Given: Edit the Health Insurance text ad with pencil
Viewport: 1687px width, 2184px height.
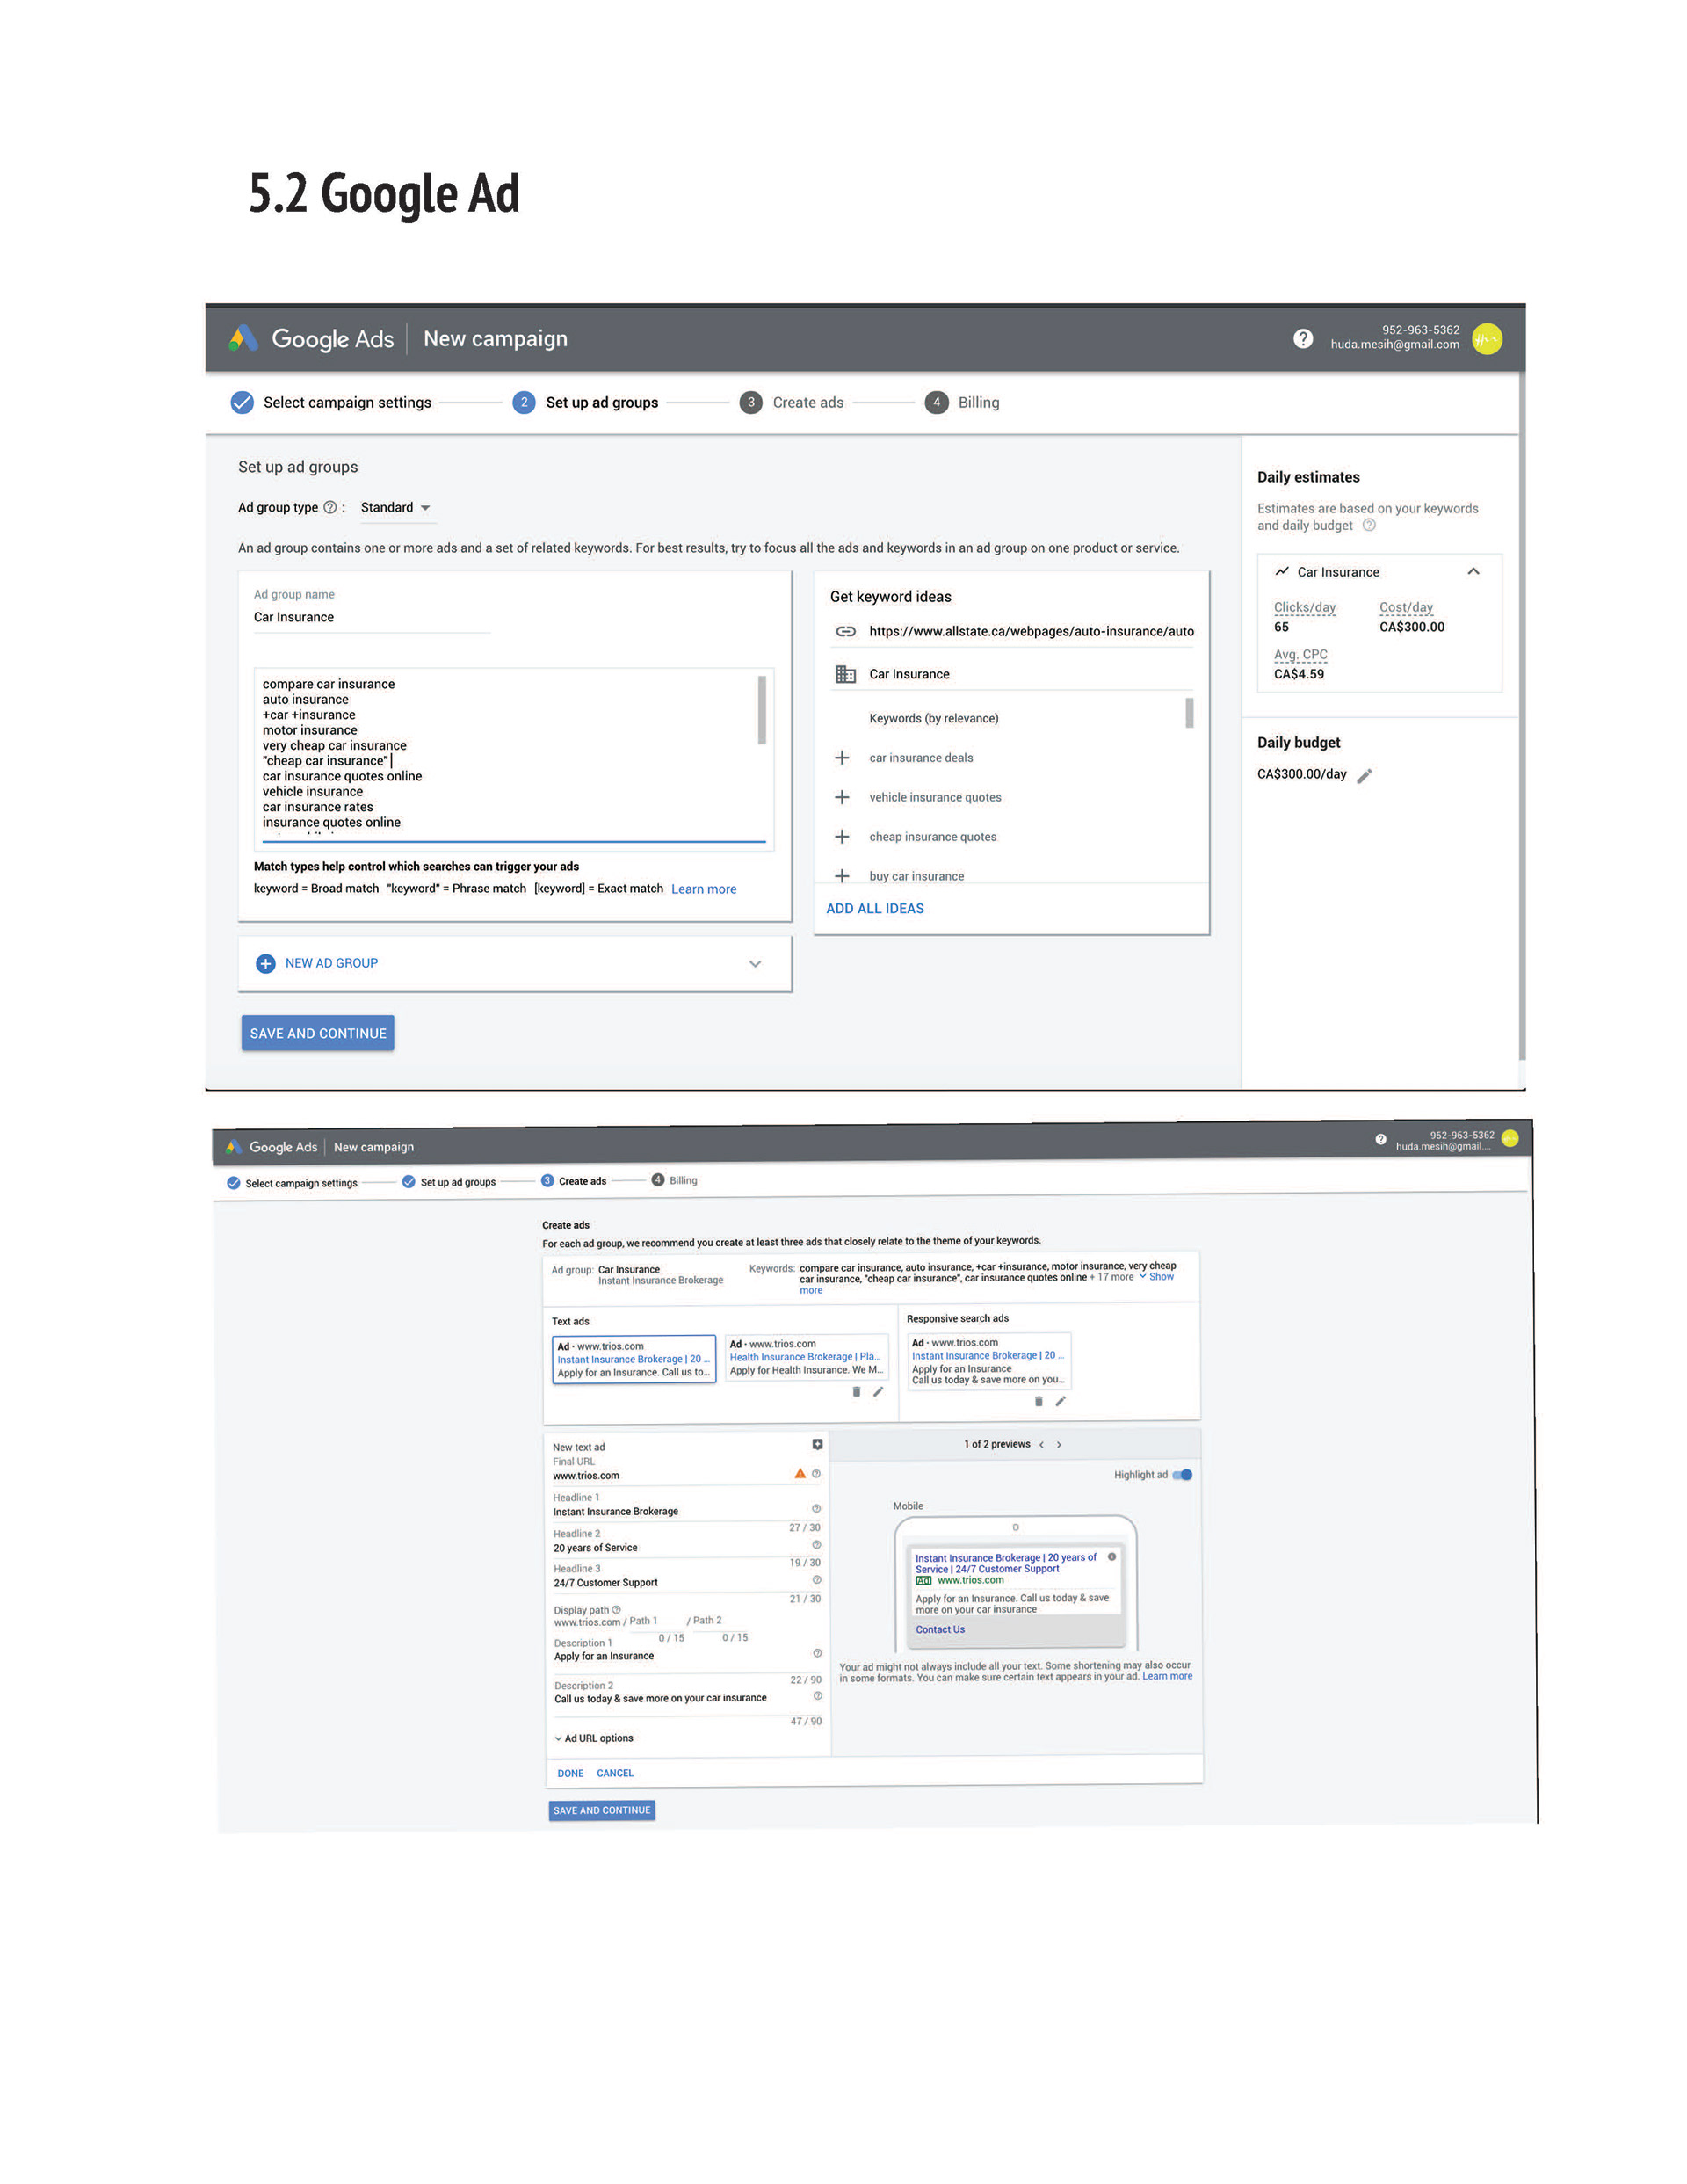Looking at the screenshot, I should [x=878, y=1392].
